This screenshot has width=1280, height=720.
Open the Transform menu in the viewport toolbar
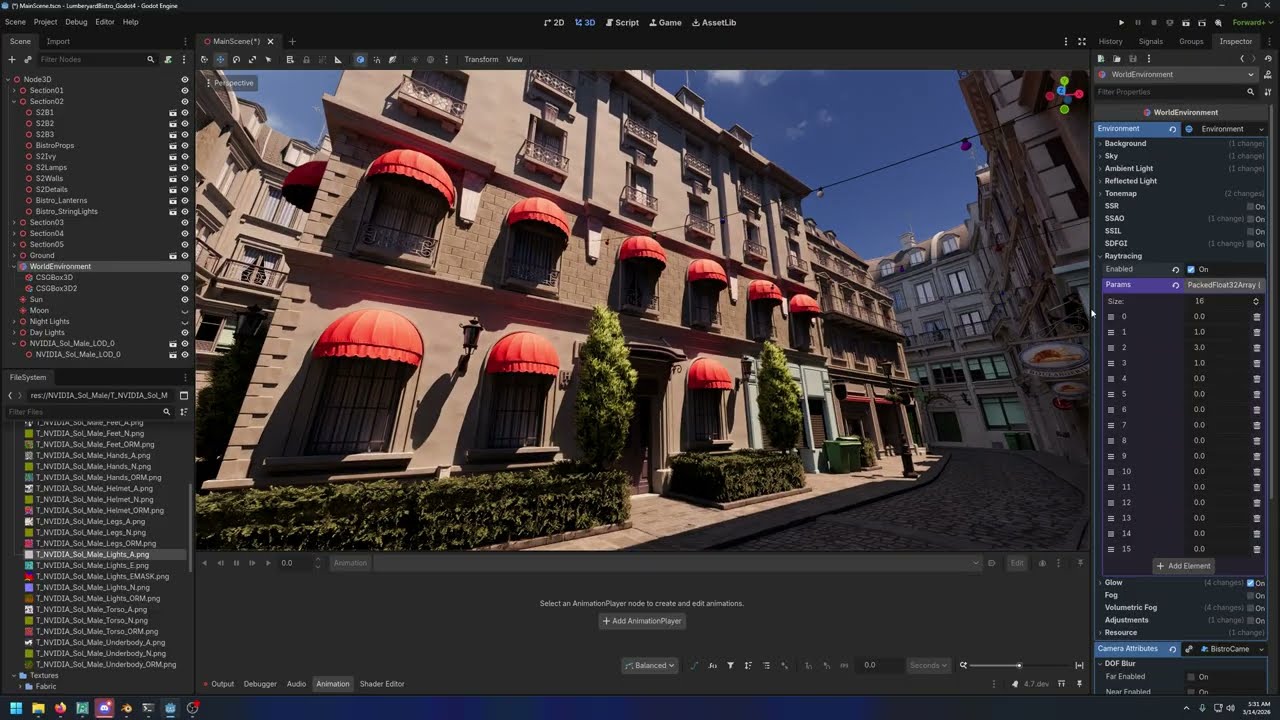click(x=481, y=59)
